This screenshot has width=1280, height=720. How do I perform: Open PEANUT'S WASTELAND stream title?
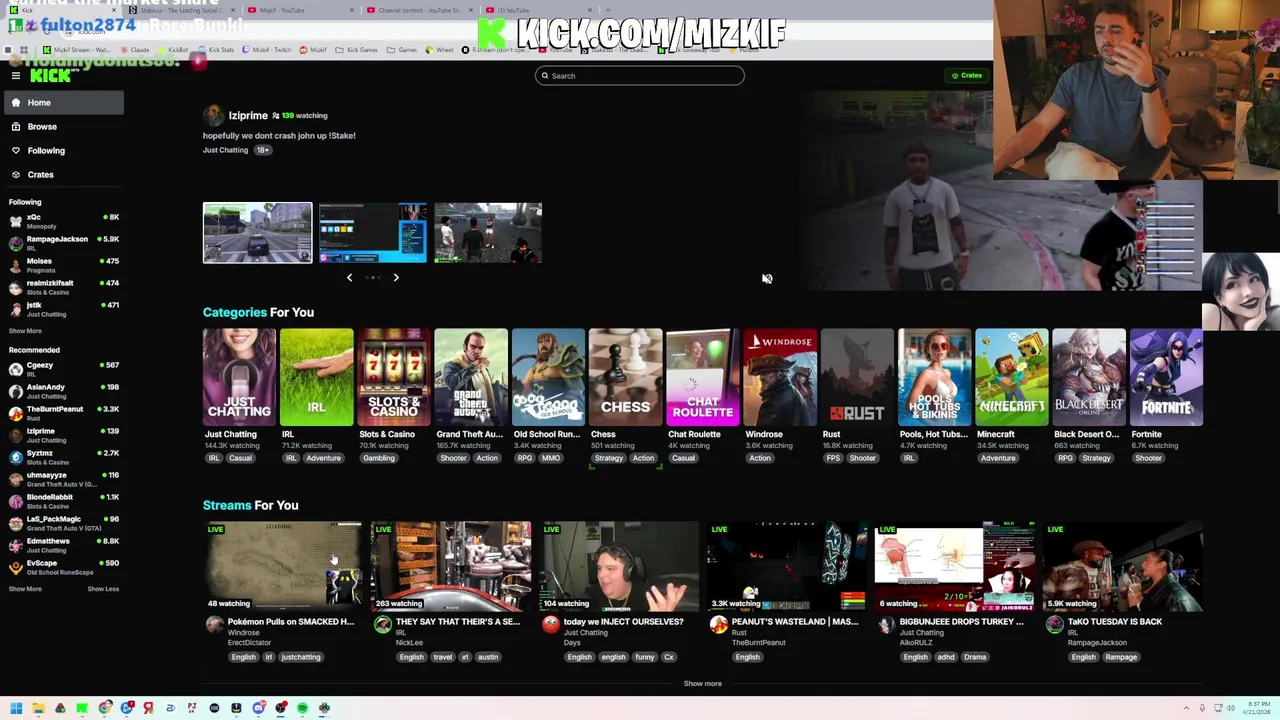click(x=795, y=622)
